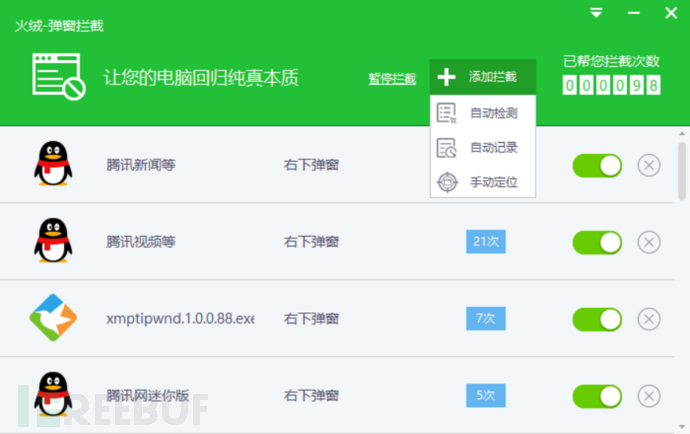Click the 腾讯新闻等 name text
Image resolution: width=690 pixels, height=434 pixels.
coord(141,165)
